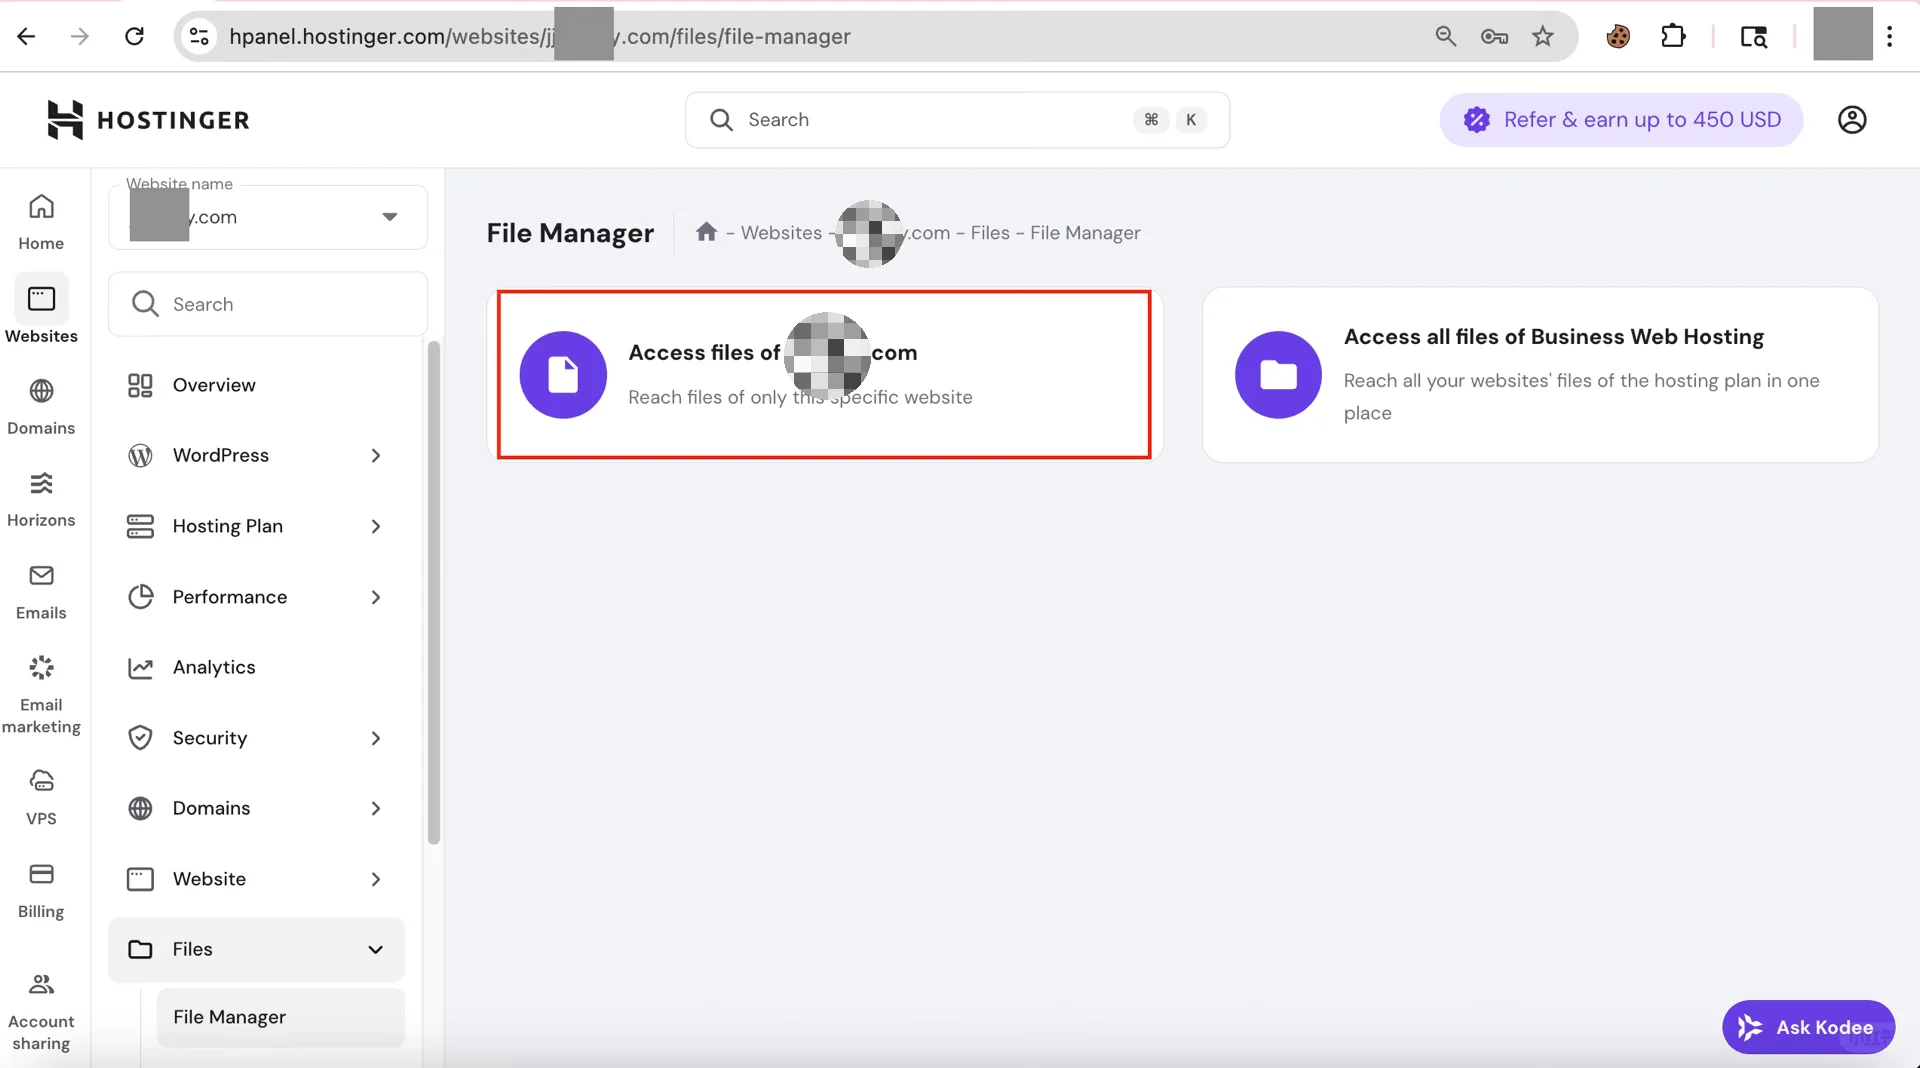Screen dimensions: 1920x1068
Task: Open site information icon in address bar
Action: pyautogui.click(x=199, y=37)
